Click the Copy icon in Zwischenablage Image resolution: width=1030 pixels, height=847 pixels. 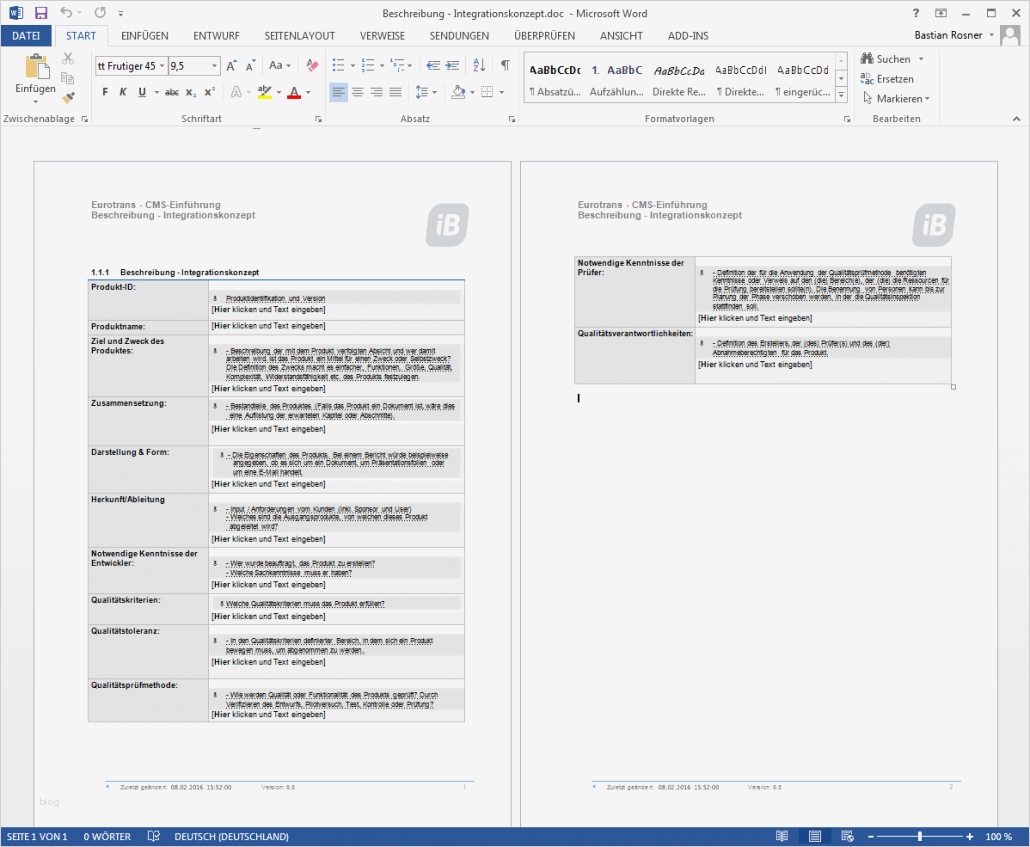(x=68, y=78)
